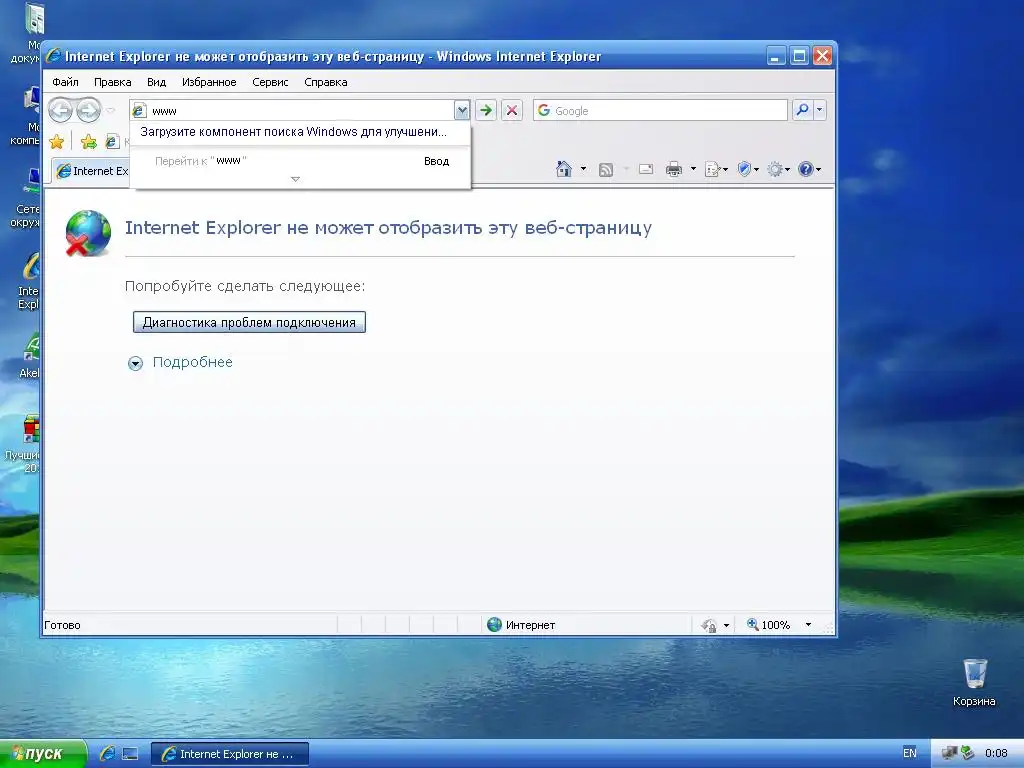This screenshot has height=768, width=1024.
Task: Open the zoom level dropdown arrow
Action: click(808, 625)
